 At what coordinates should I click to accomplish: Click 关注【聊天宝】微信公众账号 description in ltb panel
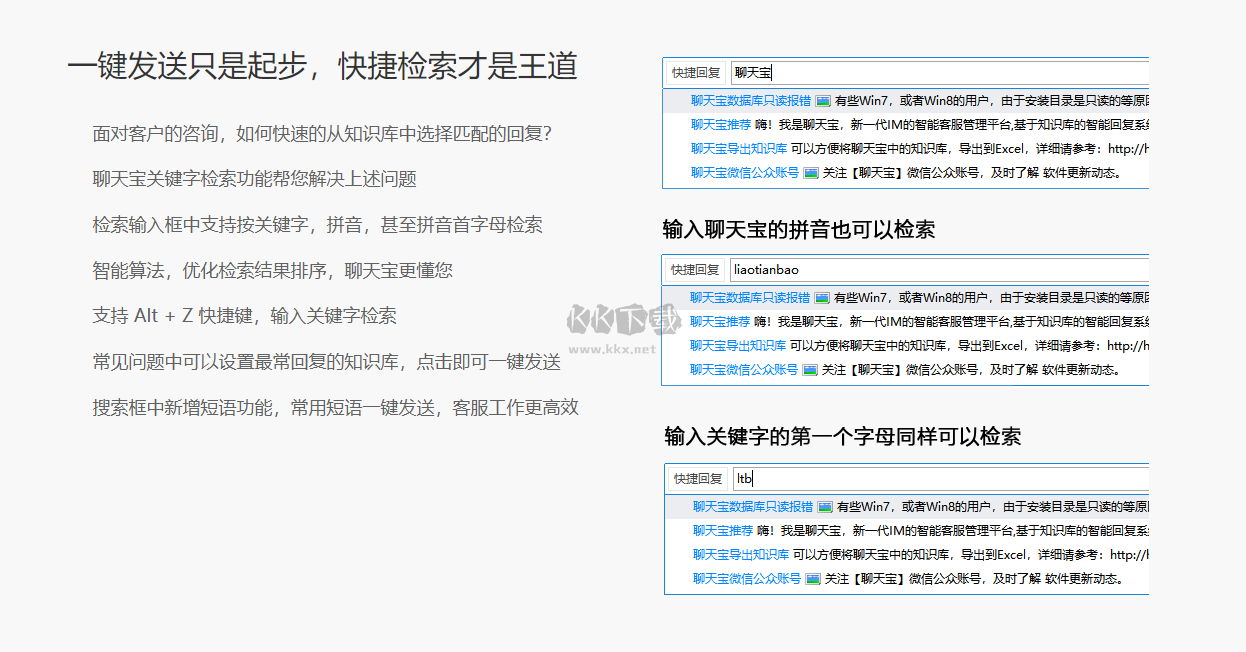(x=974, y=579)
